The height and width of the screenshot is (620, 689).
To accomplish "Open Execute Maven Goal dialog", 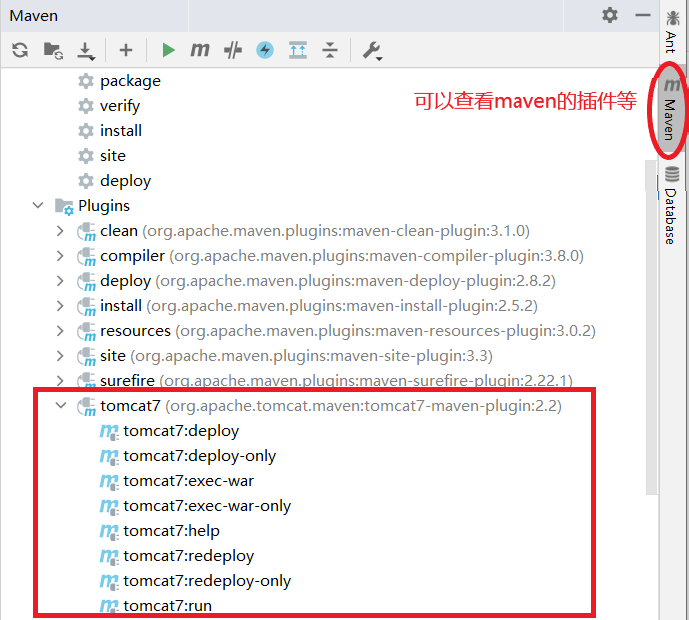I will (200, 50).
